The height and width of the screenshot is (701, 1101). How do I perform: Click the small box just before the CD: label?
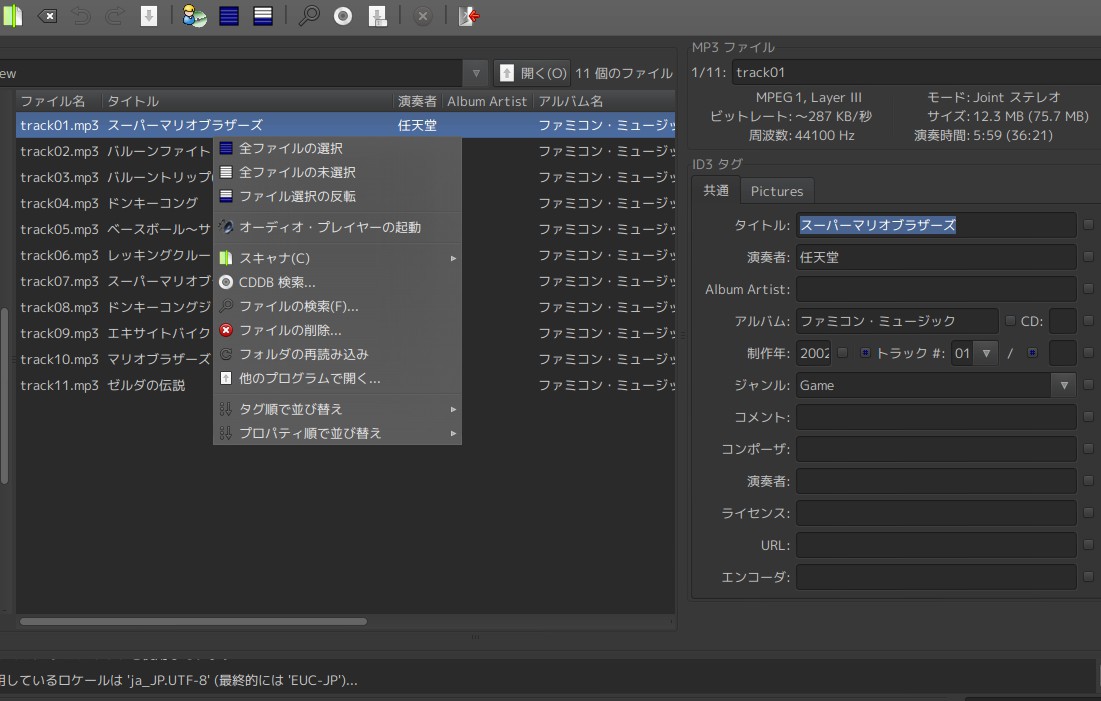coord(1010,321)
